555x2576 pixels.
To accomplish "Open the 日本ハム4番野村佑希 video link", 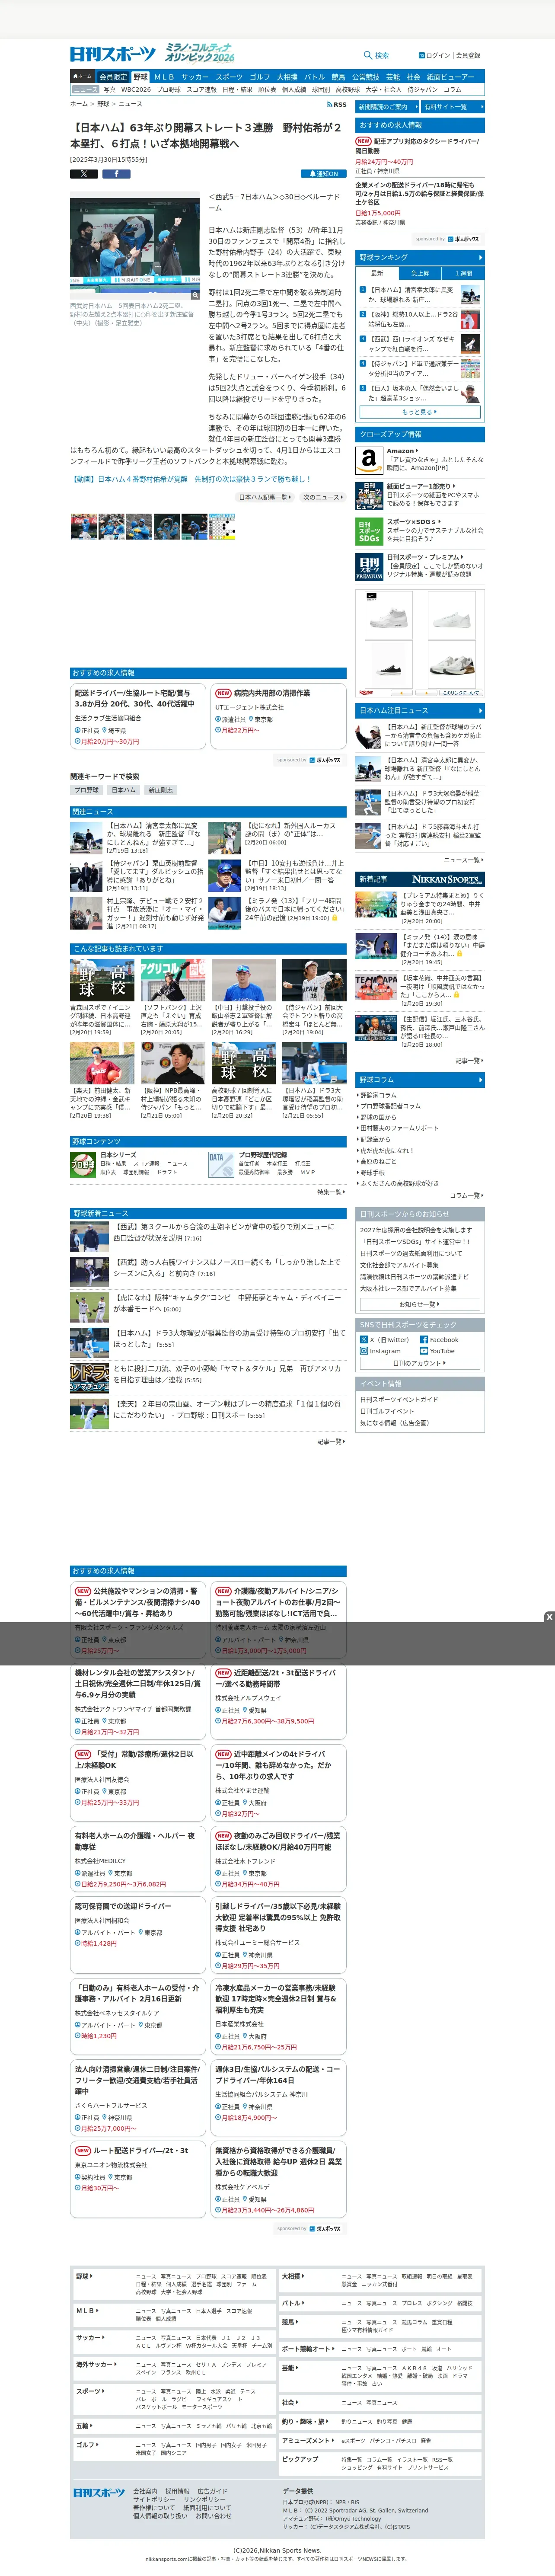I will pyautogui.click(x=191, y=479).
